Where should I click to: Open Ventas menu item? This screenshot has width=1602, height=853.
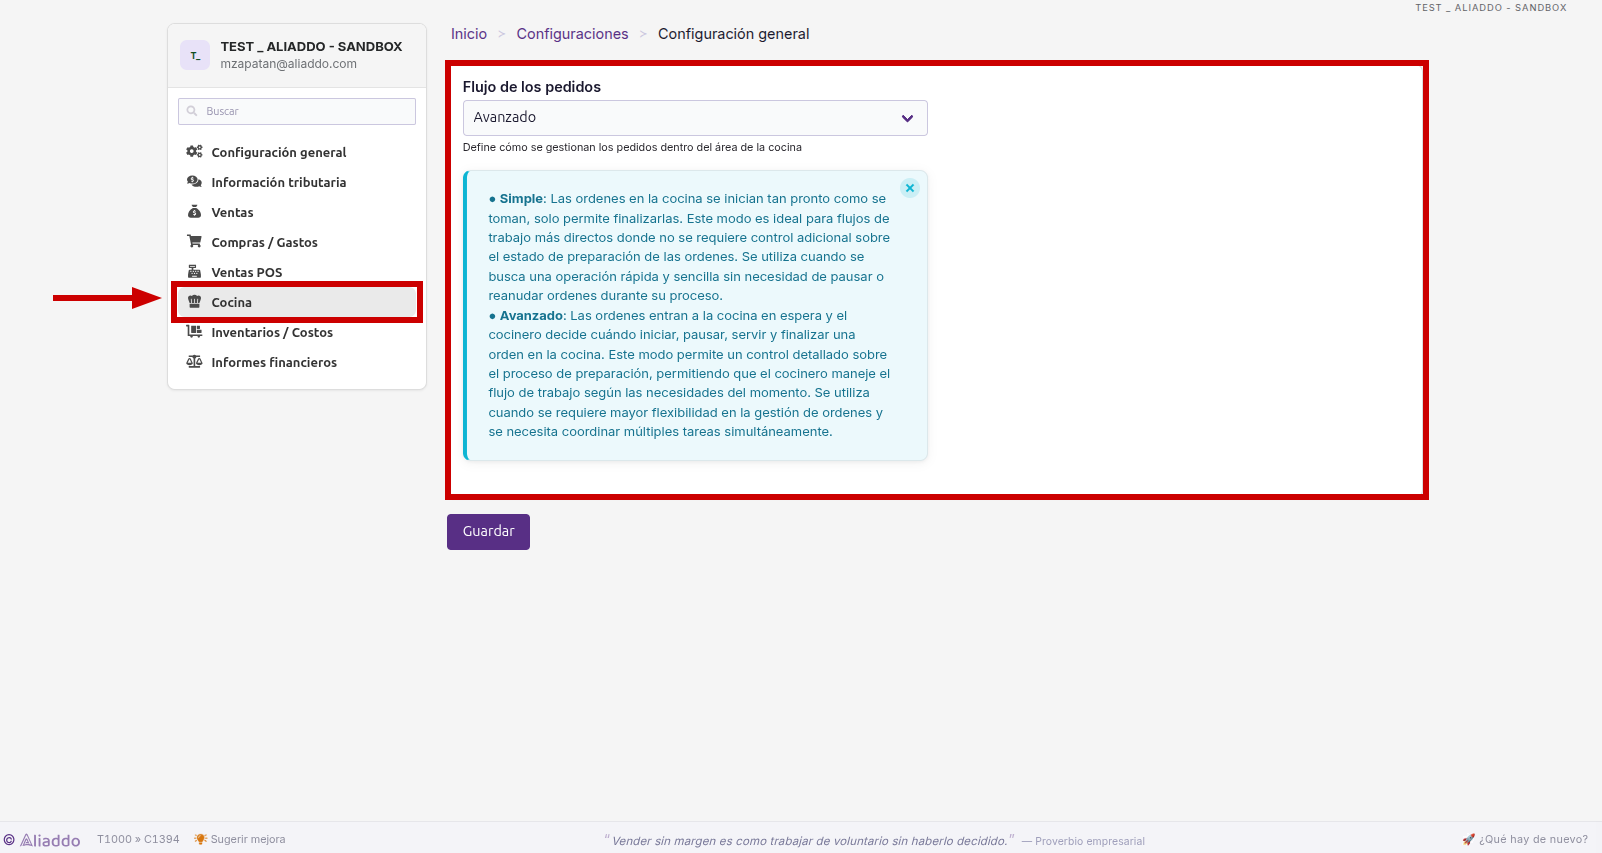[x=297, y=212]
